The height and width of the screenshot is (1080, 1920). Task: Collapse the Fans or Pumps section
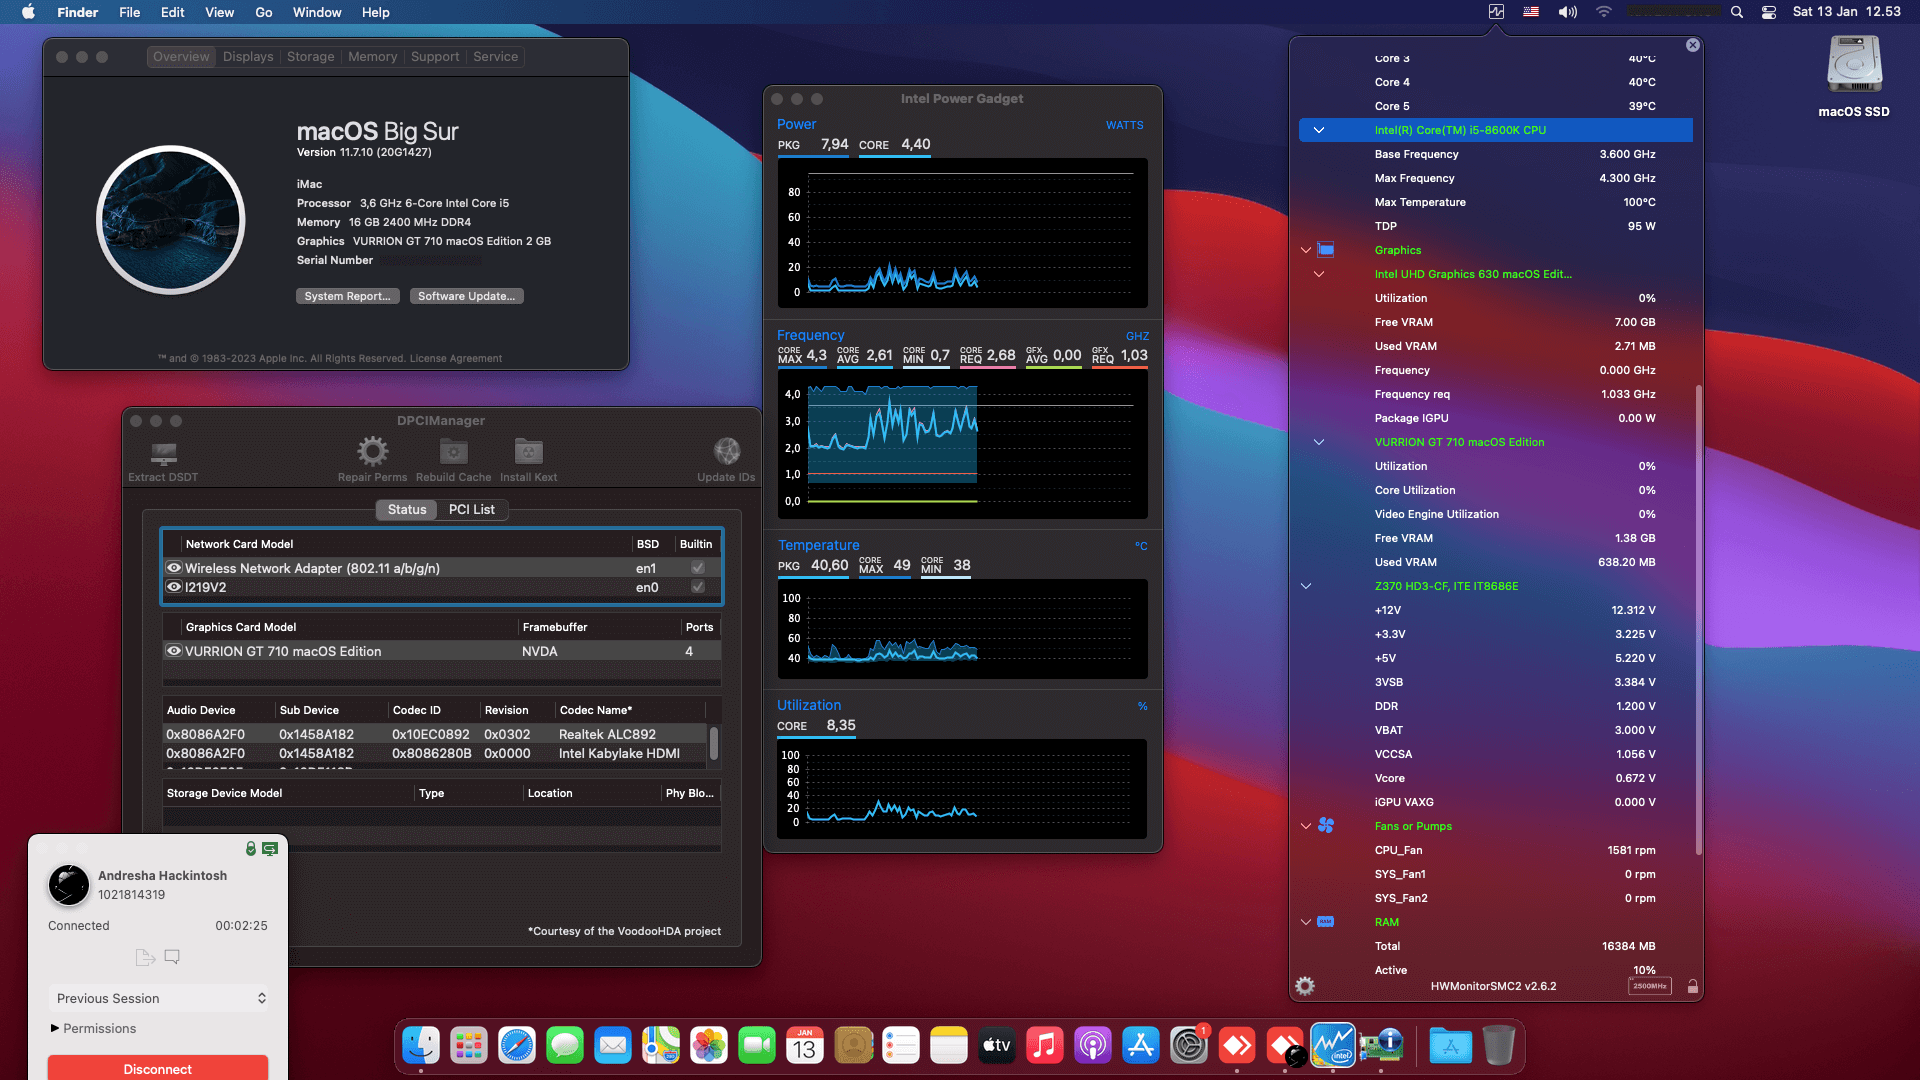[x=1305, y=826]
